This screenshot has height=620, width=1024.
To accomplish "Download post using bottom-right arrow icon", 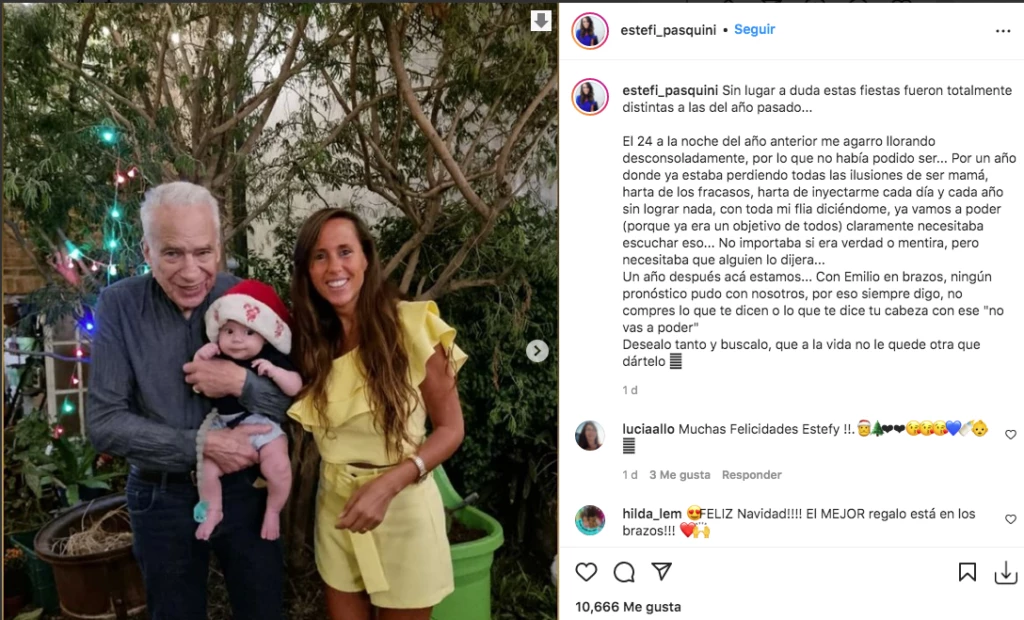I will pyautogui.click(x=1006, y=573).
